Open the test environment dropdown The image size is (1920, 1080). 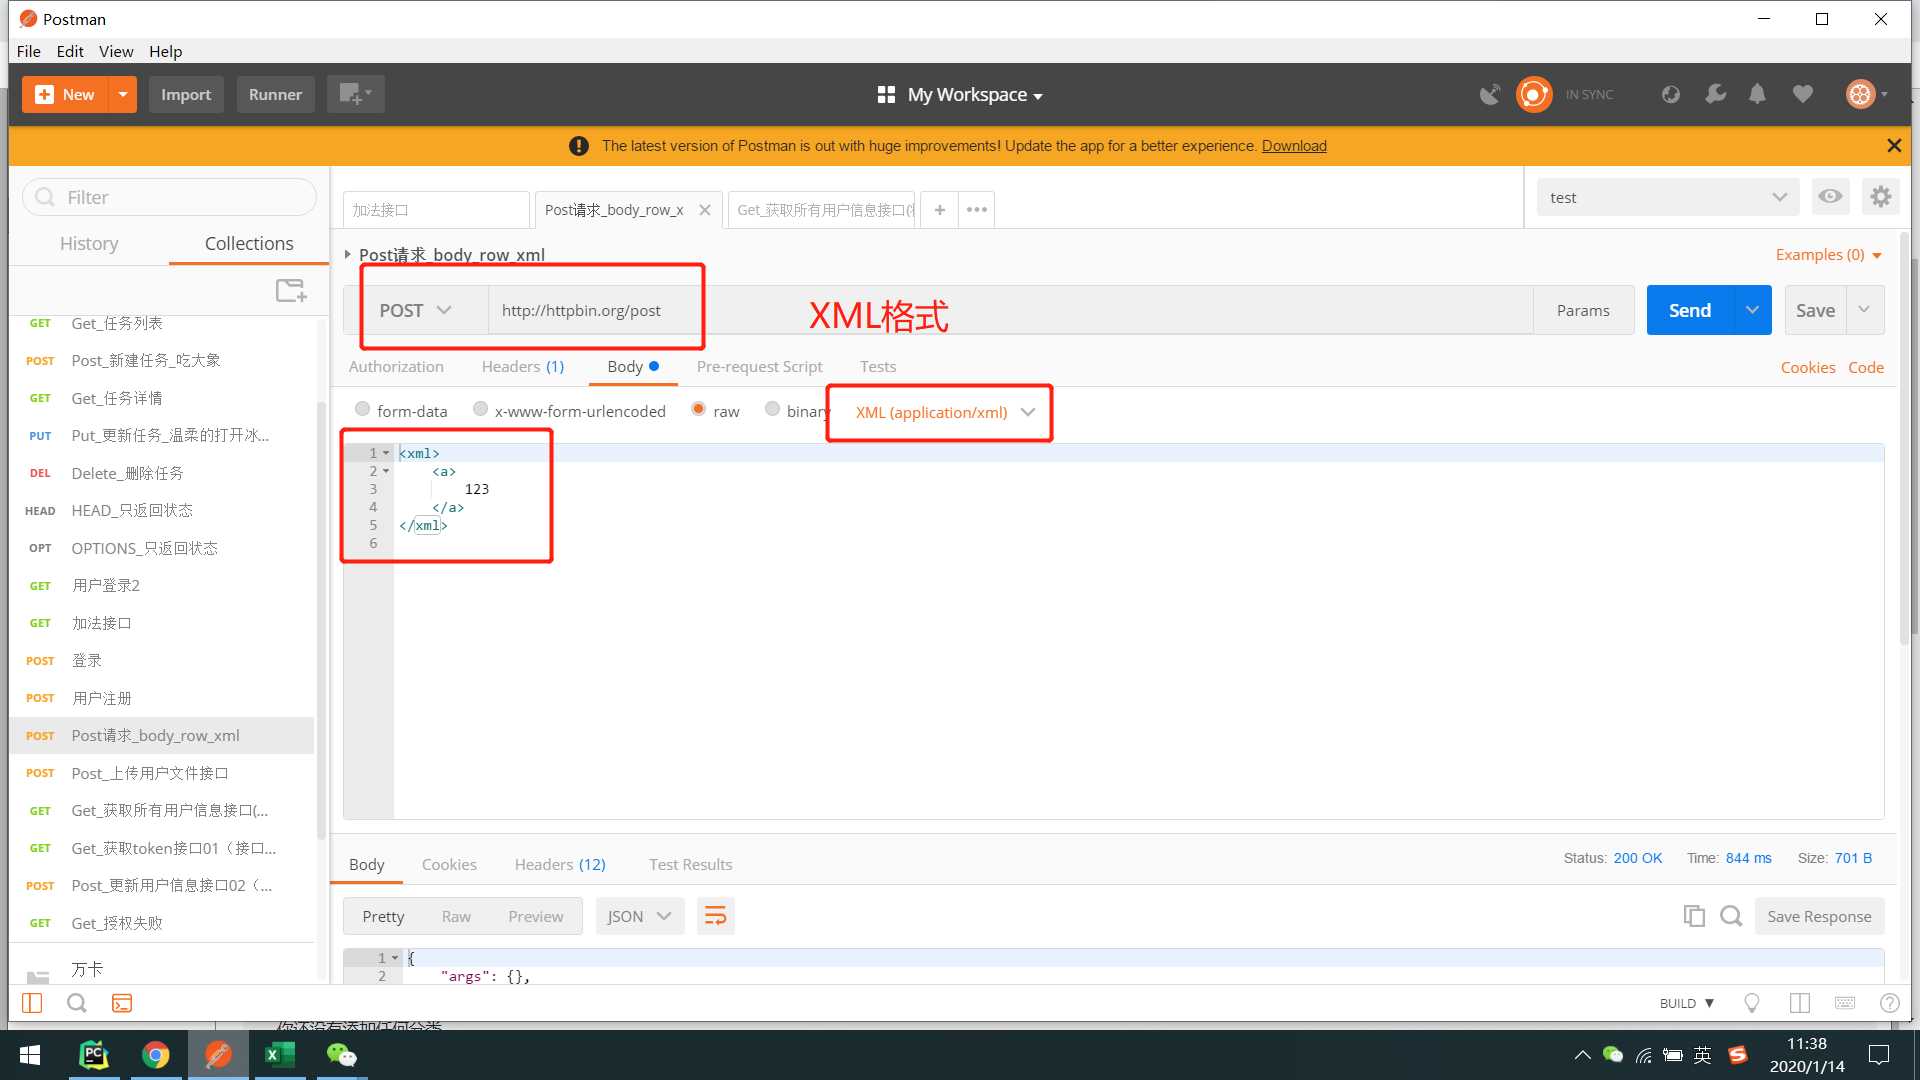click(1667, 197)
